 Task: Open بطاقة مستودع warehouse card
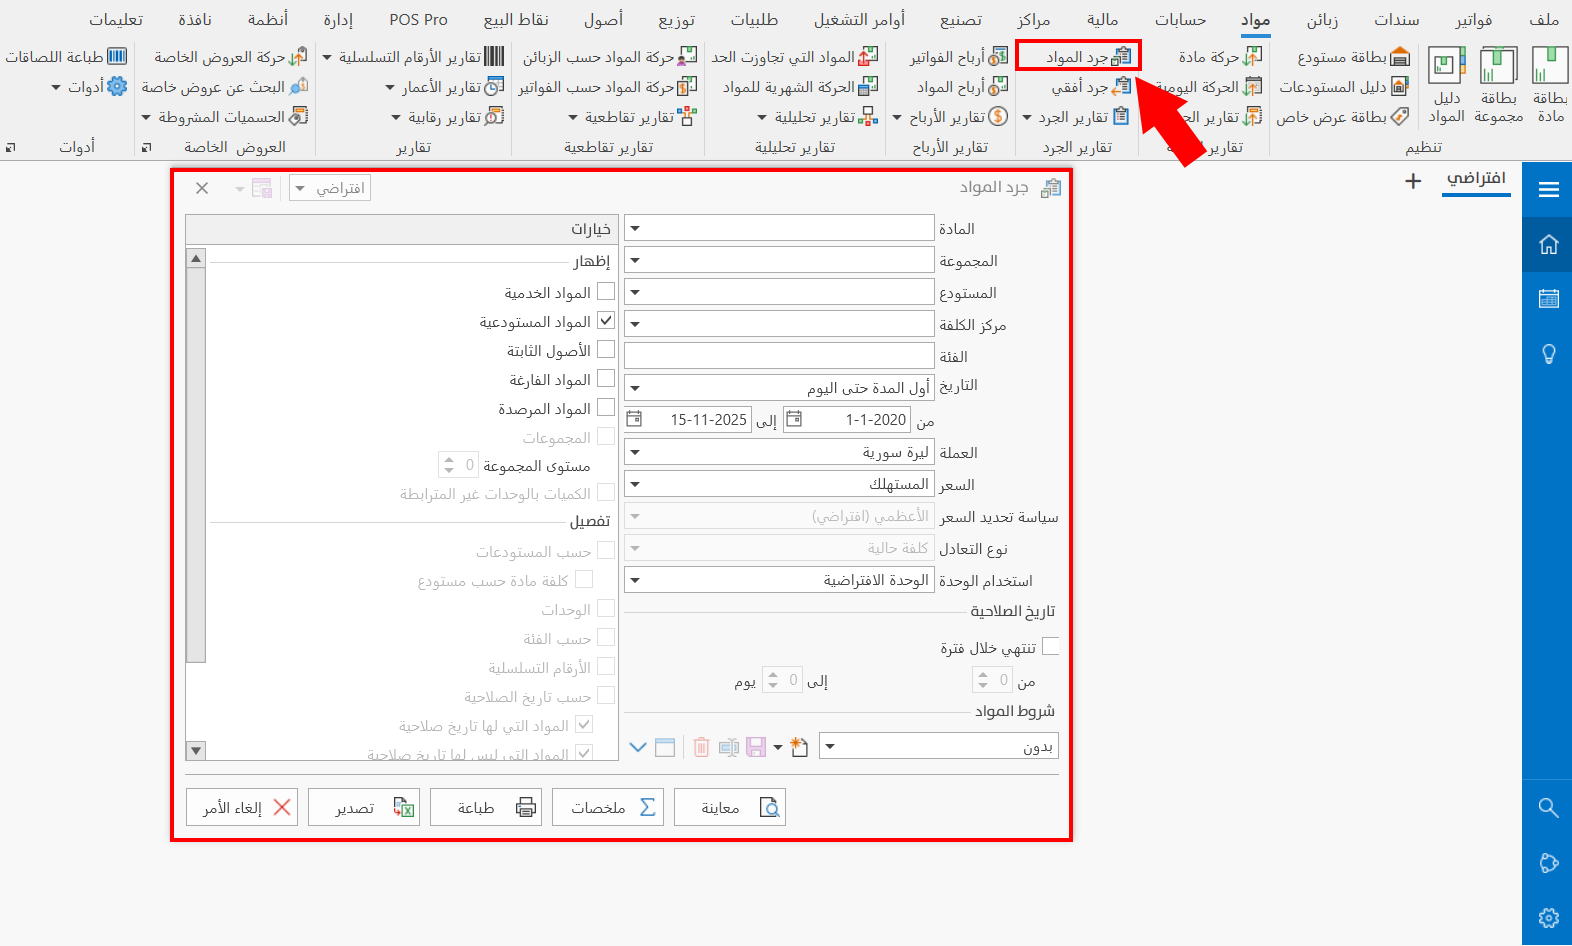click(1353, 57)
